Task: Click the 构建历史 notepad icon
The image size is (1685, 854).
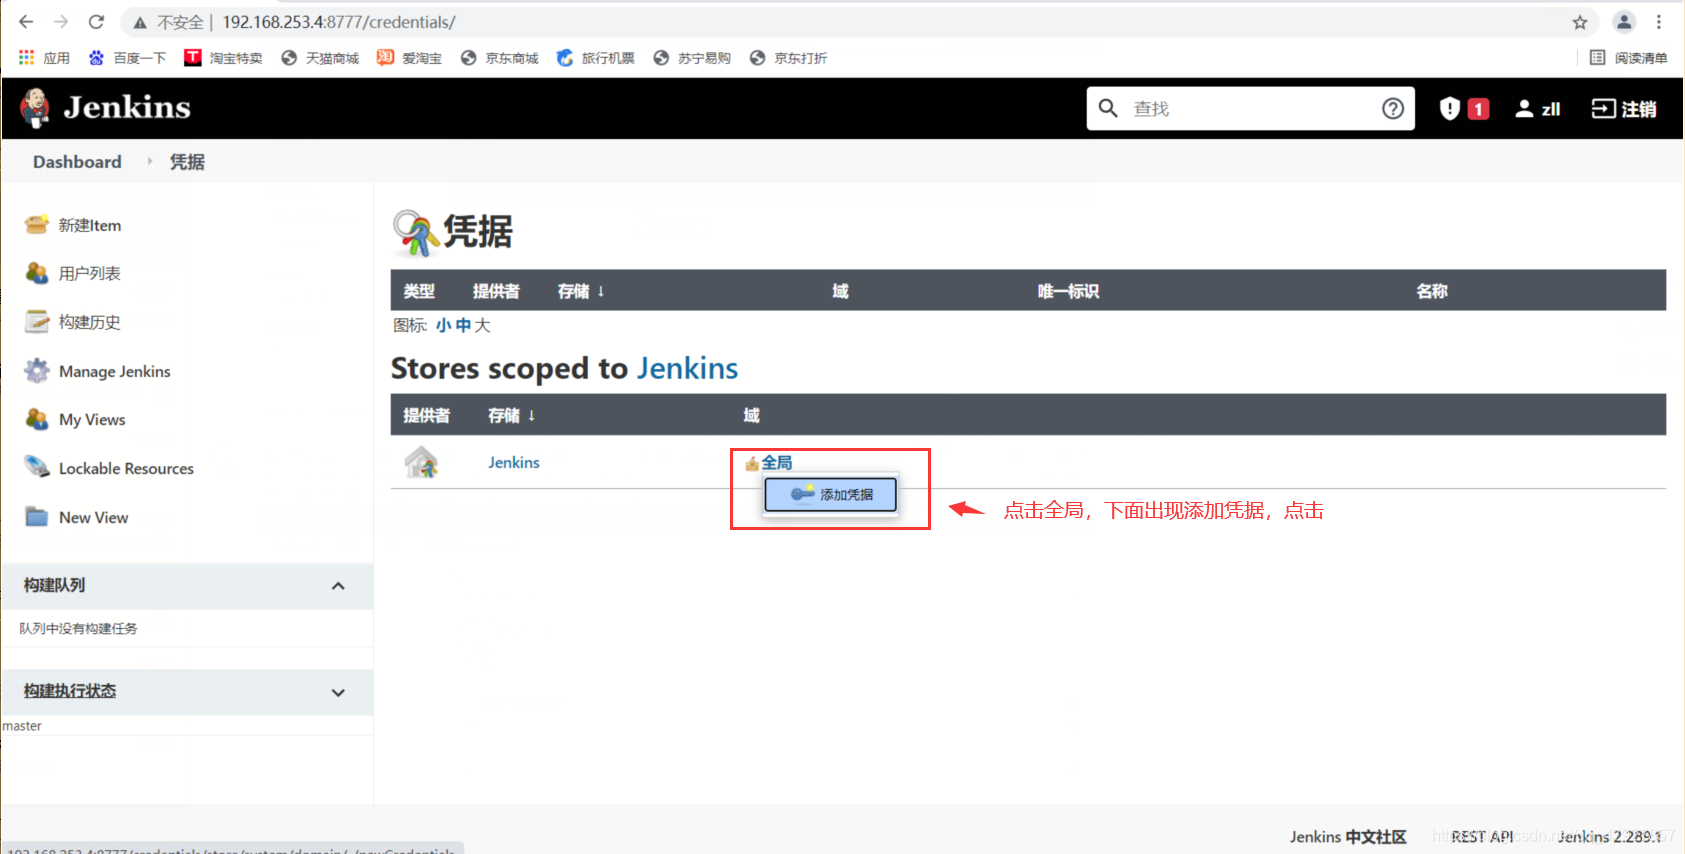Action: 37,322
